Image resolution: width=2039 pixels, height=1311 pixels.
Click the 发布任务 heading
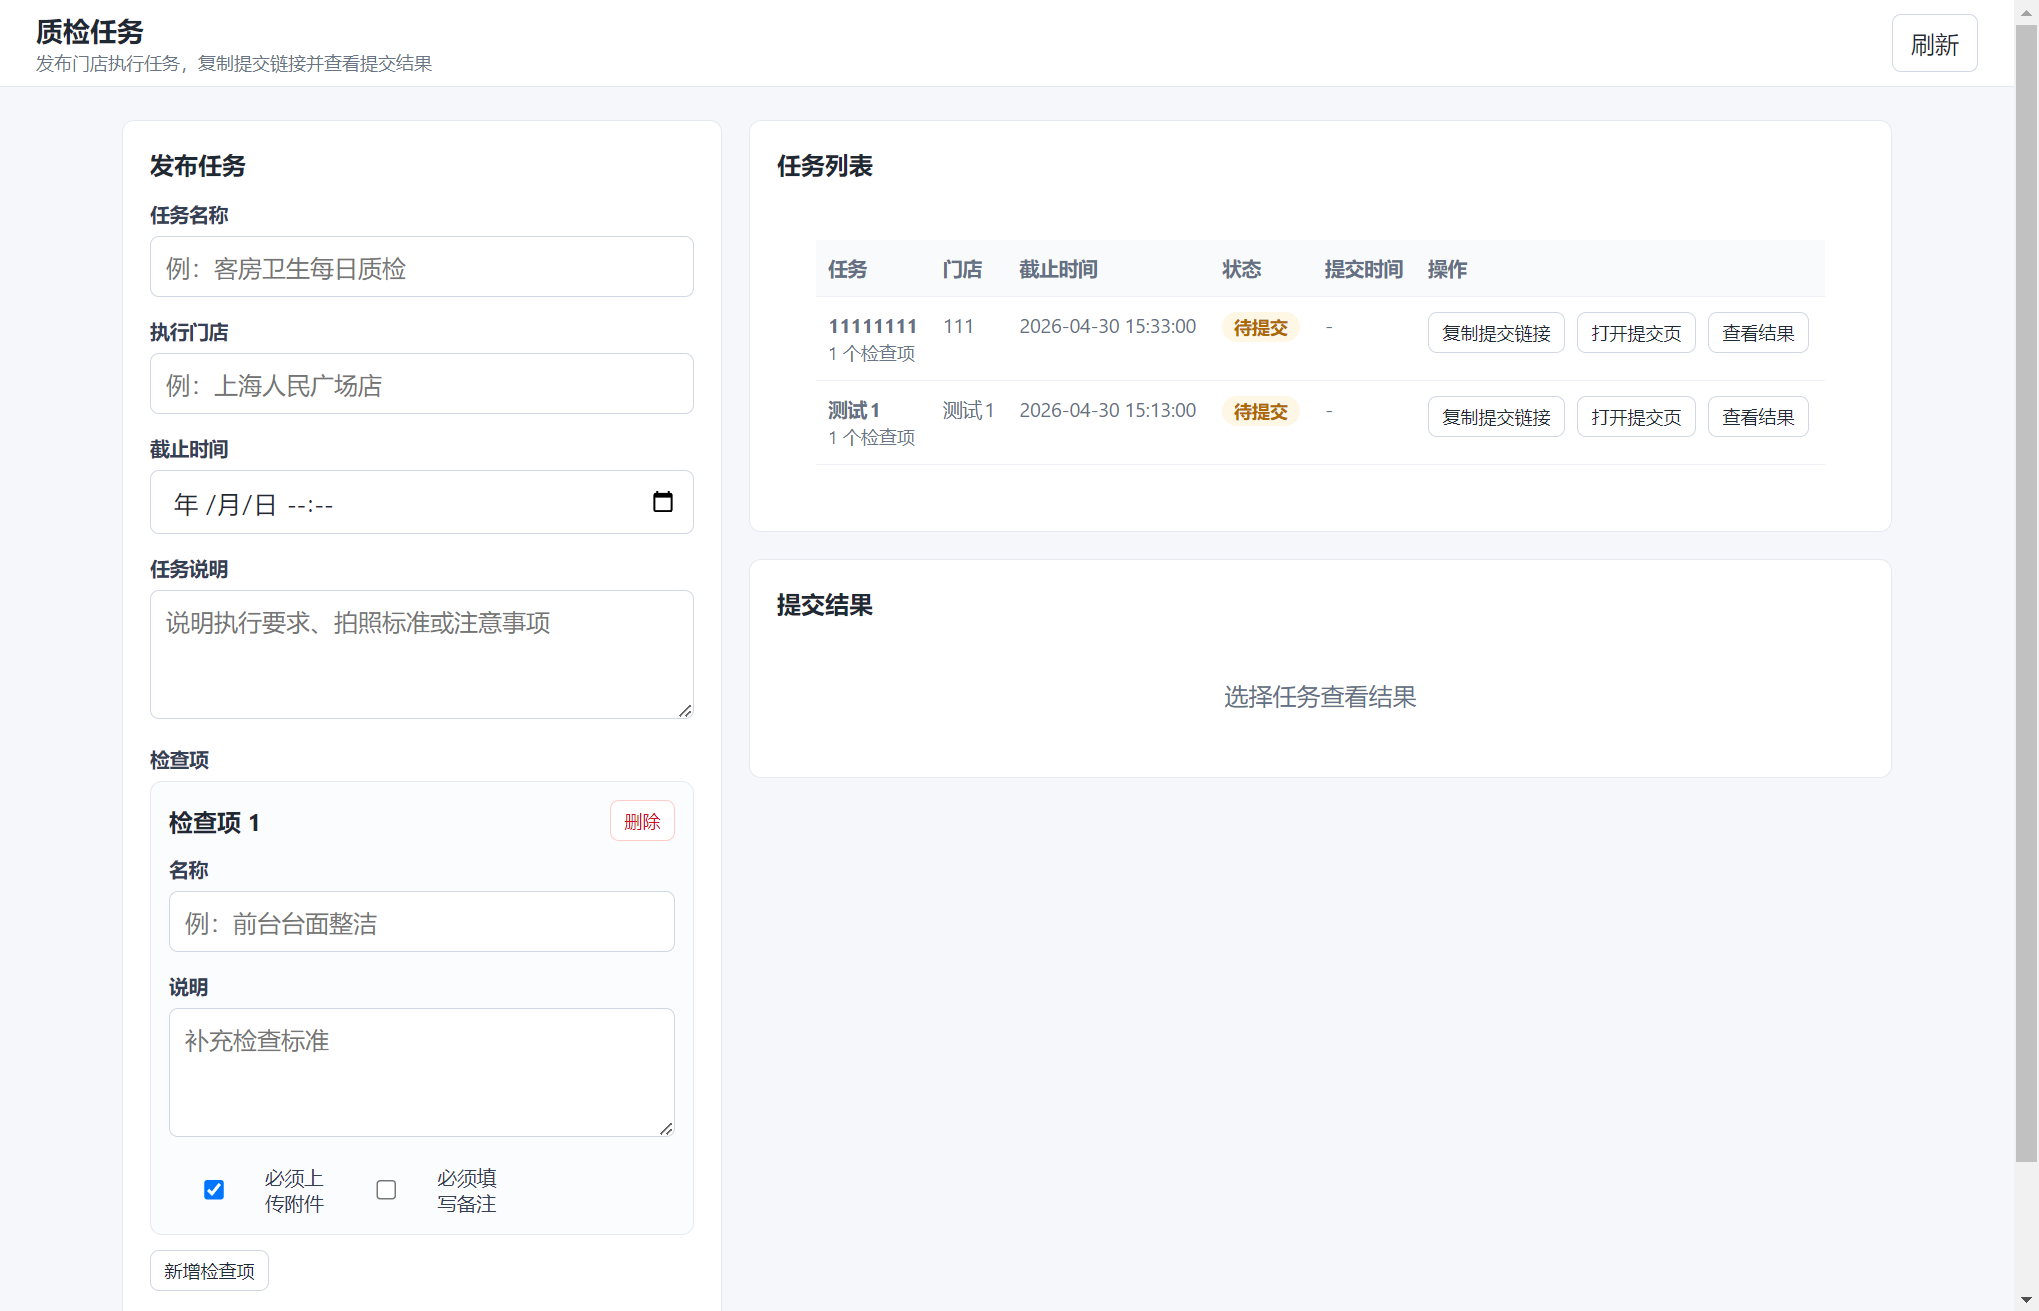[x=198, y=166]
